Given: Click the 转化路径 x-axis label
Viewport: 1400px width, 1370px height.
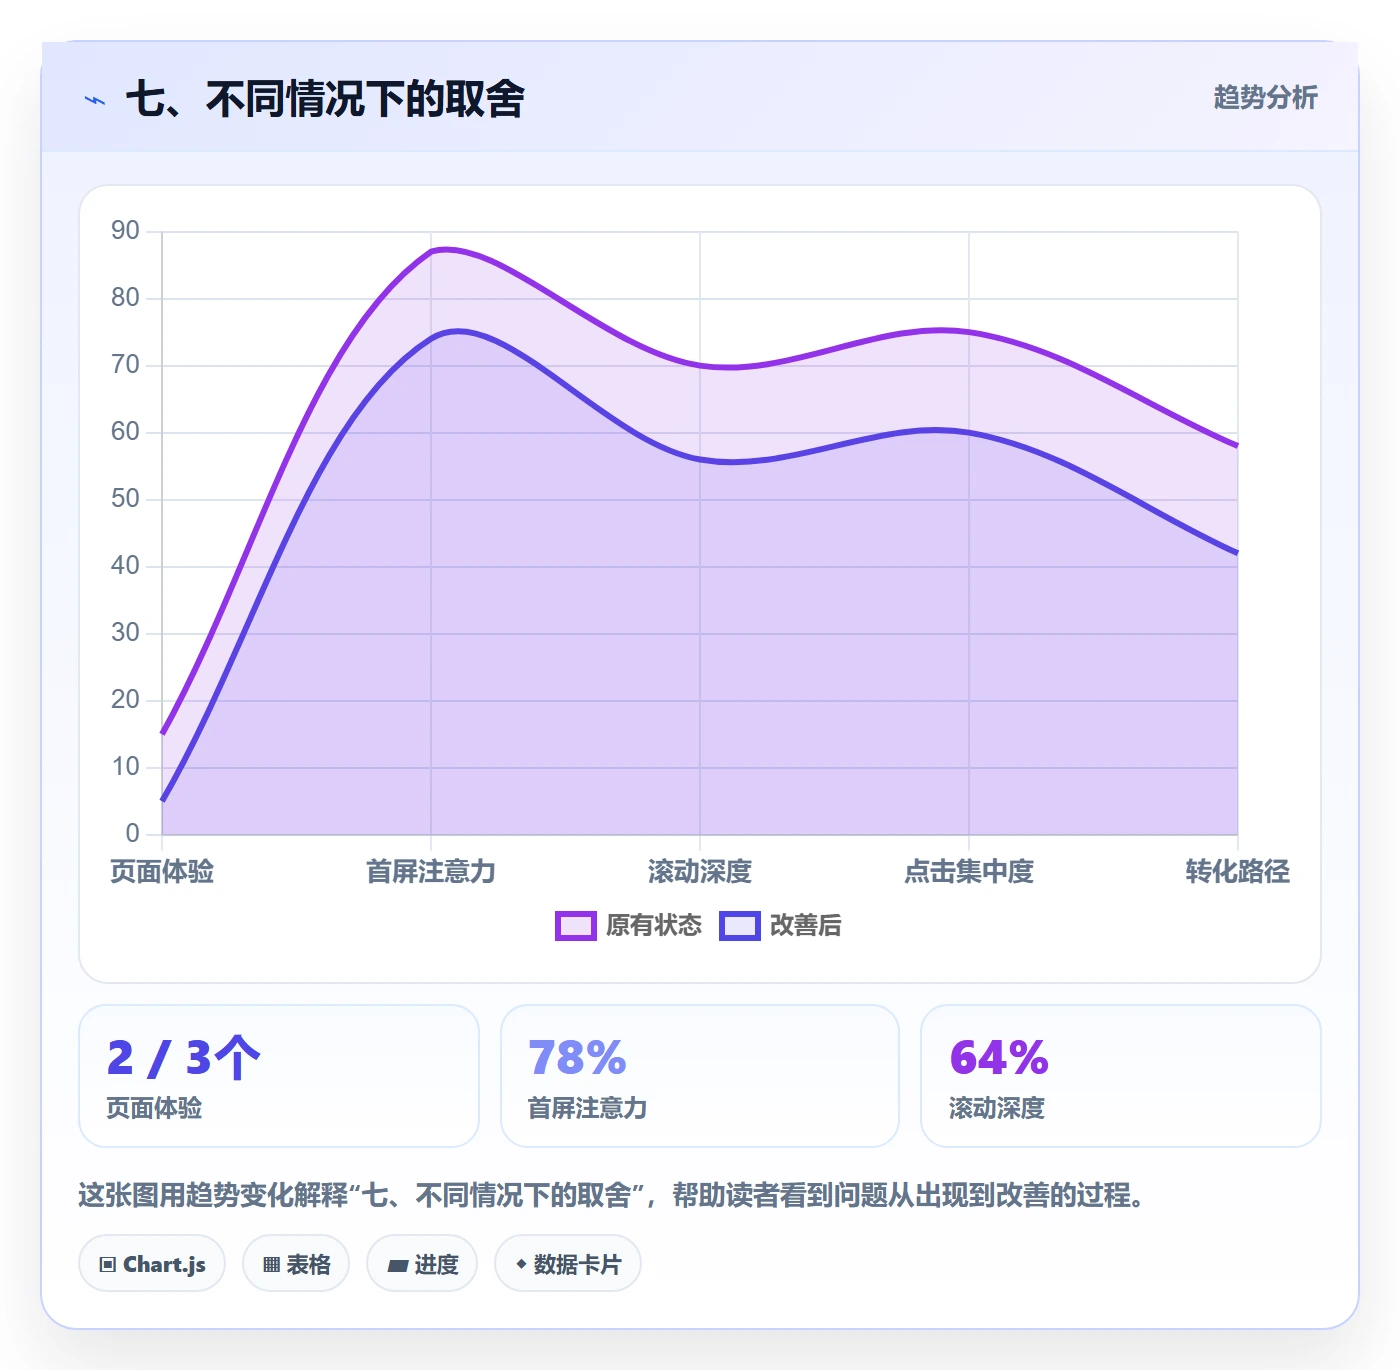Looking at the screenshot, I should [x=1238, y=871].
